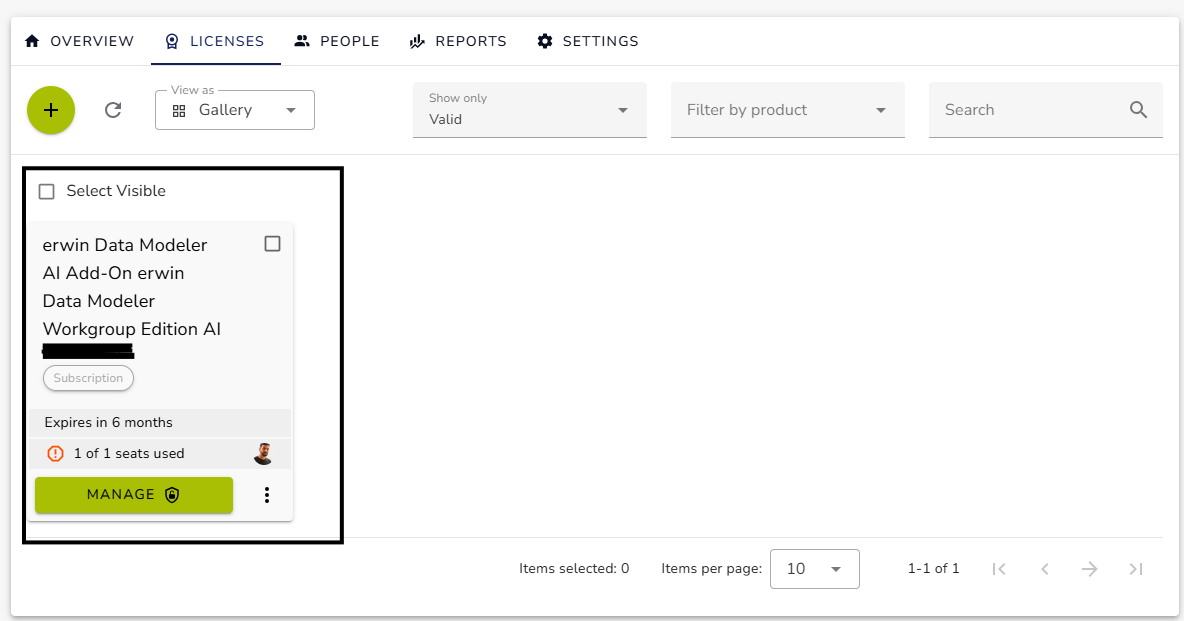
Task: Open the Show only Valid dropdown
Action: click(529, 110)
